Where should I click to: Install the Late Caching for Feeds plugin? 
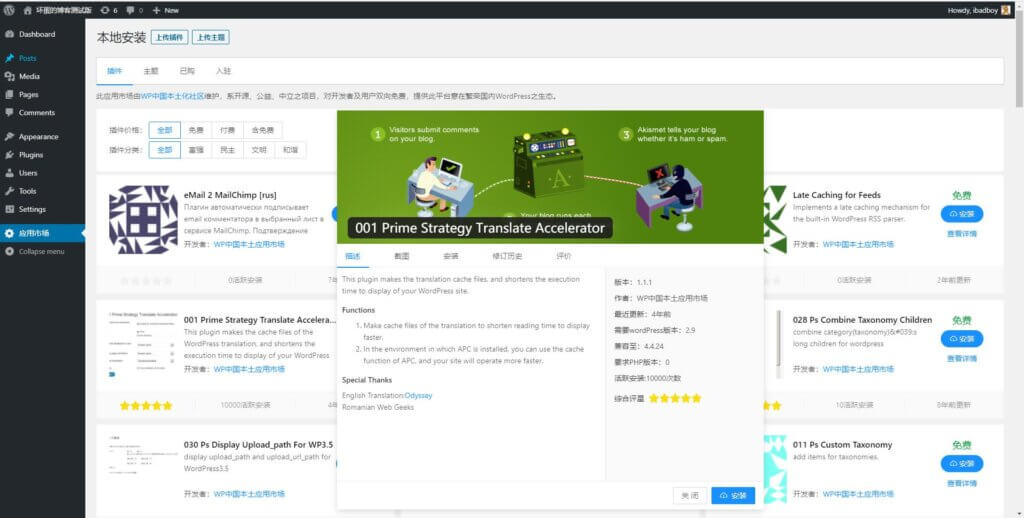961,214
